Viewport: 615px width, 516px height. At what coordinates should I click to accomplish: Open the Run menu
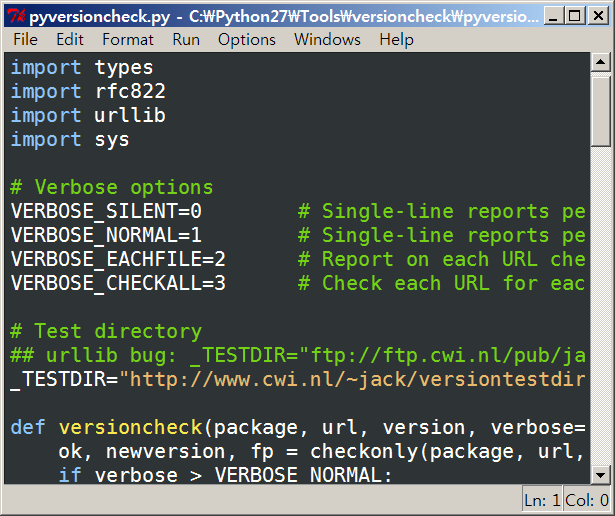pos(186,40)
